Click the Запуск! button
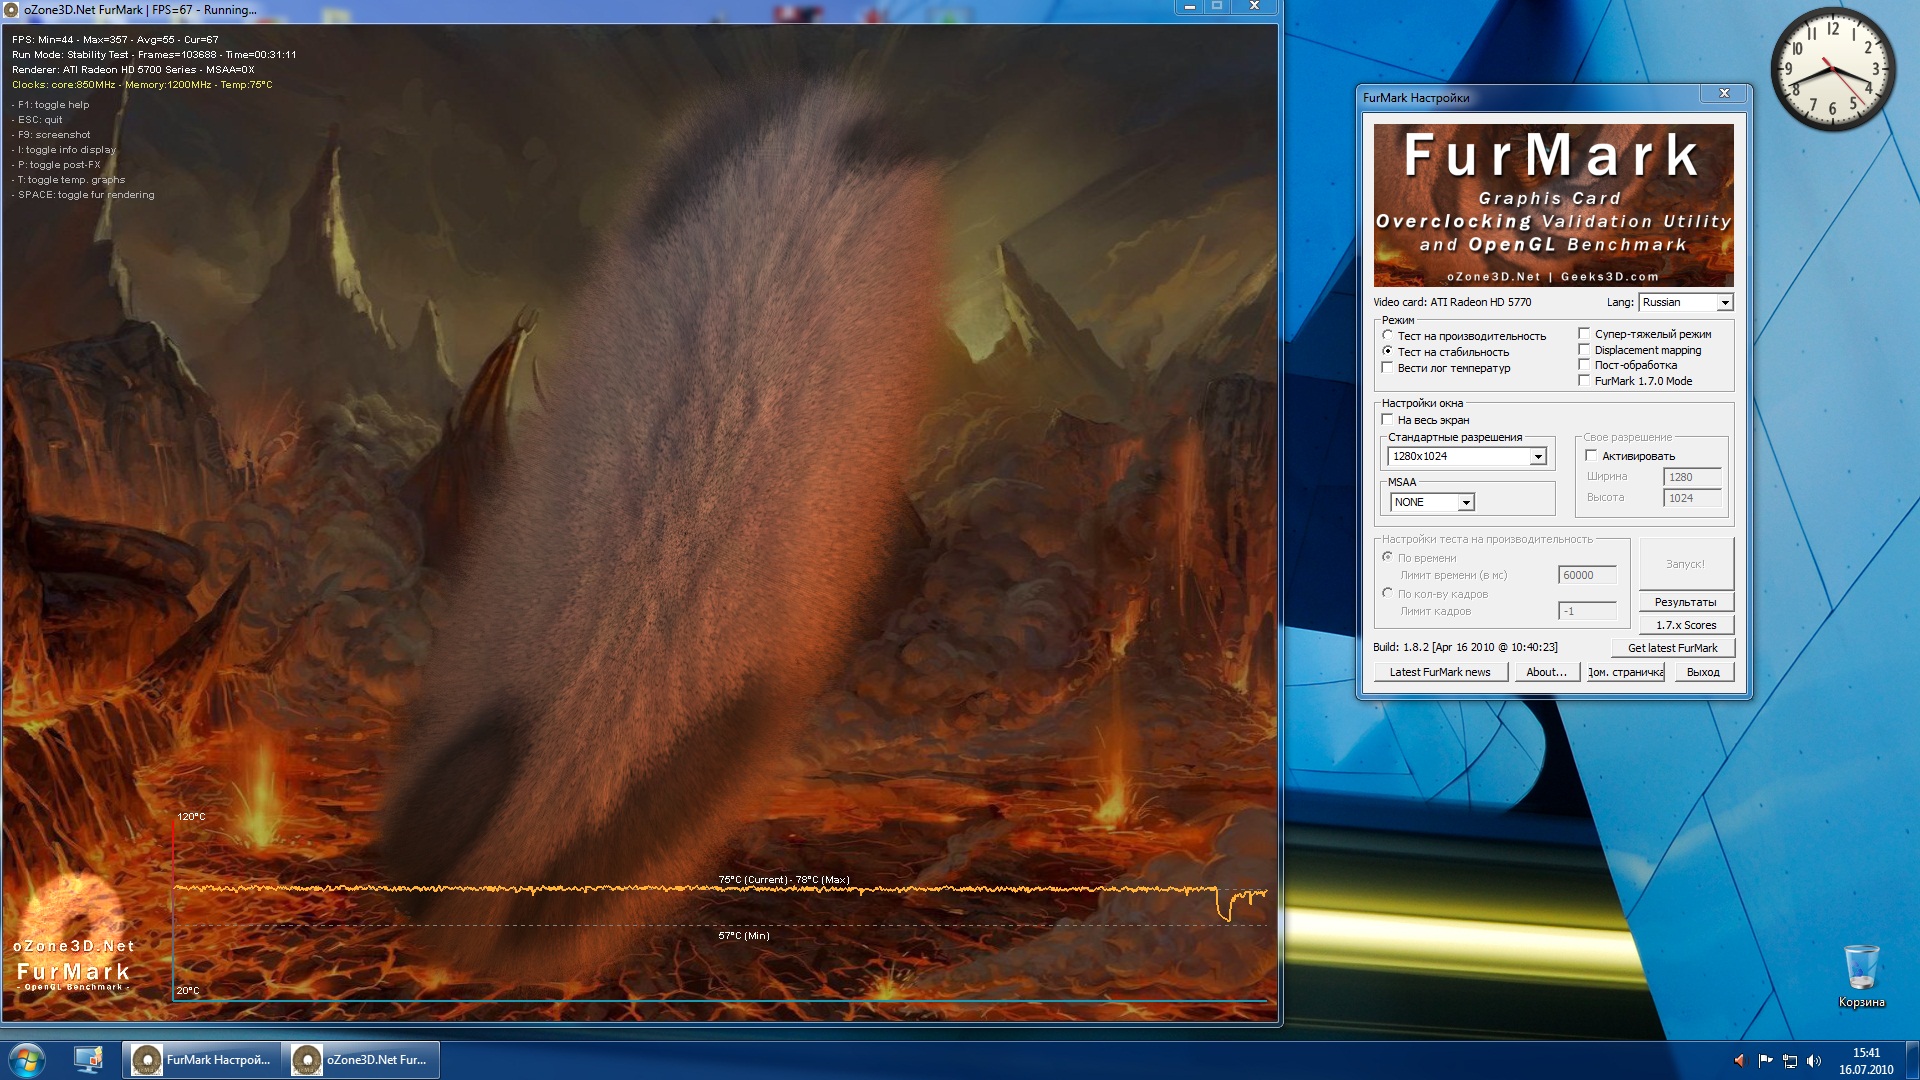 click(1685, 564)
